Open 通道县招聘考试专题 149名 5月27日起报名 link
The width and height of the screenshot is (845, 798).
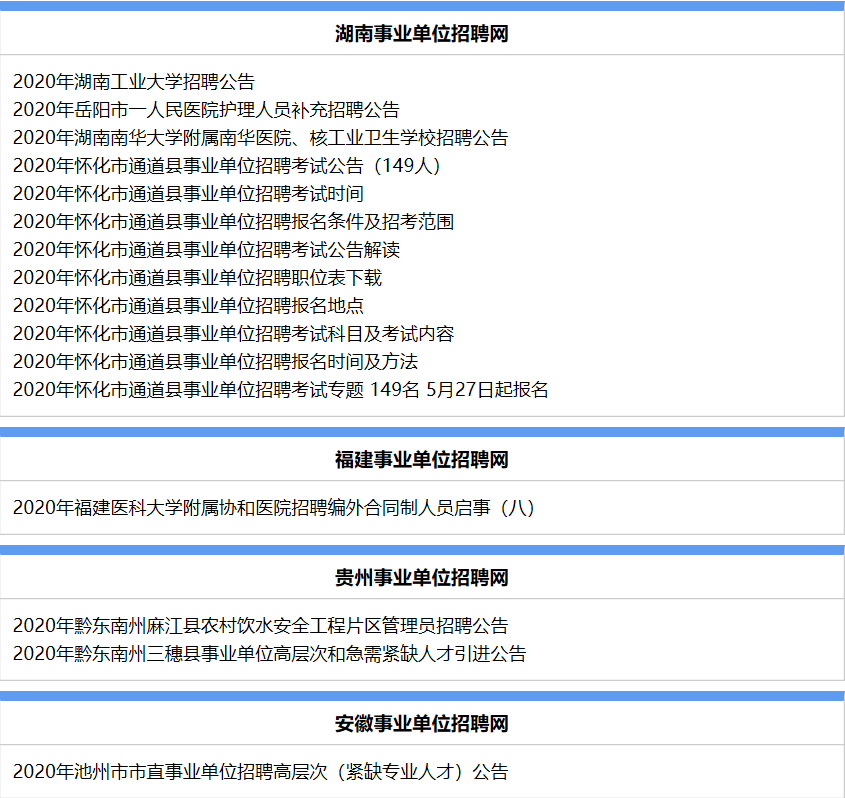[x=281, y=390]
